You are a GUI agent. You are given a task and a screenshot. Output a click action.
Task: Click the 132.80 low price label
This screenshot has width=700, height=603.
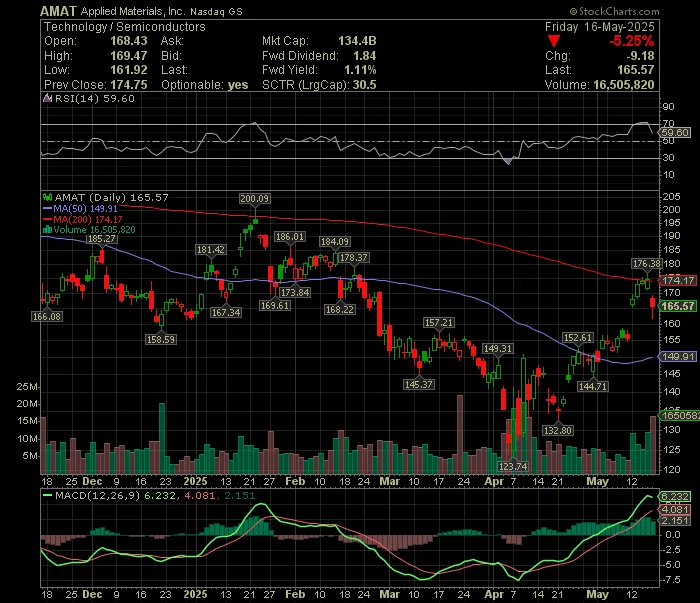tap(558, 431)
